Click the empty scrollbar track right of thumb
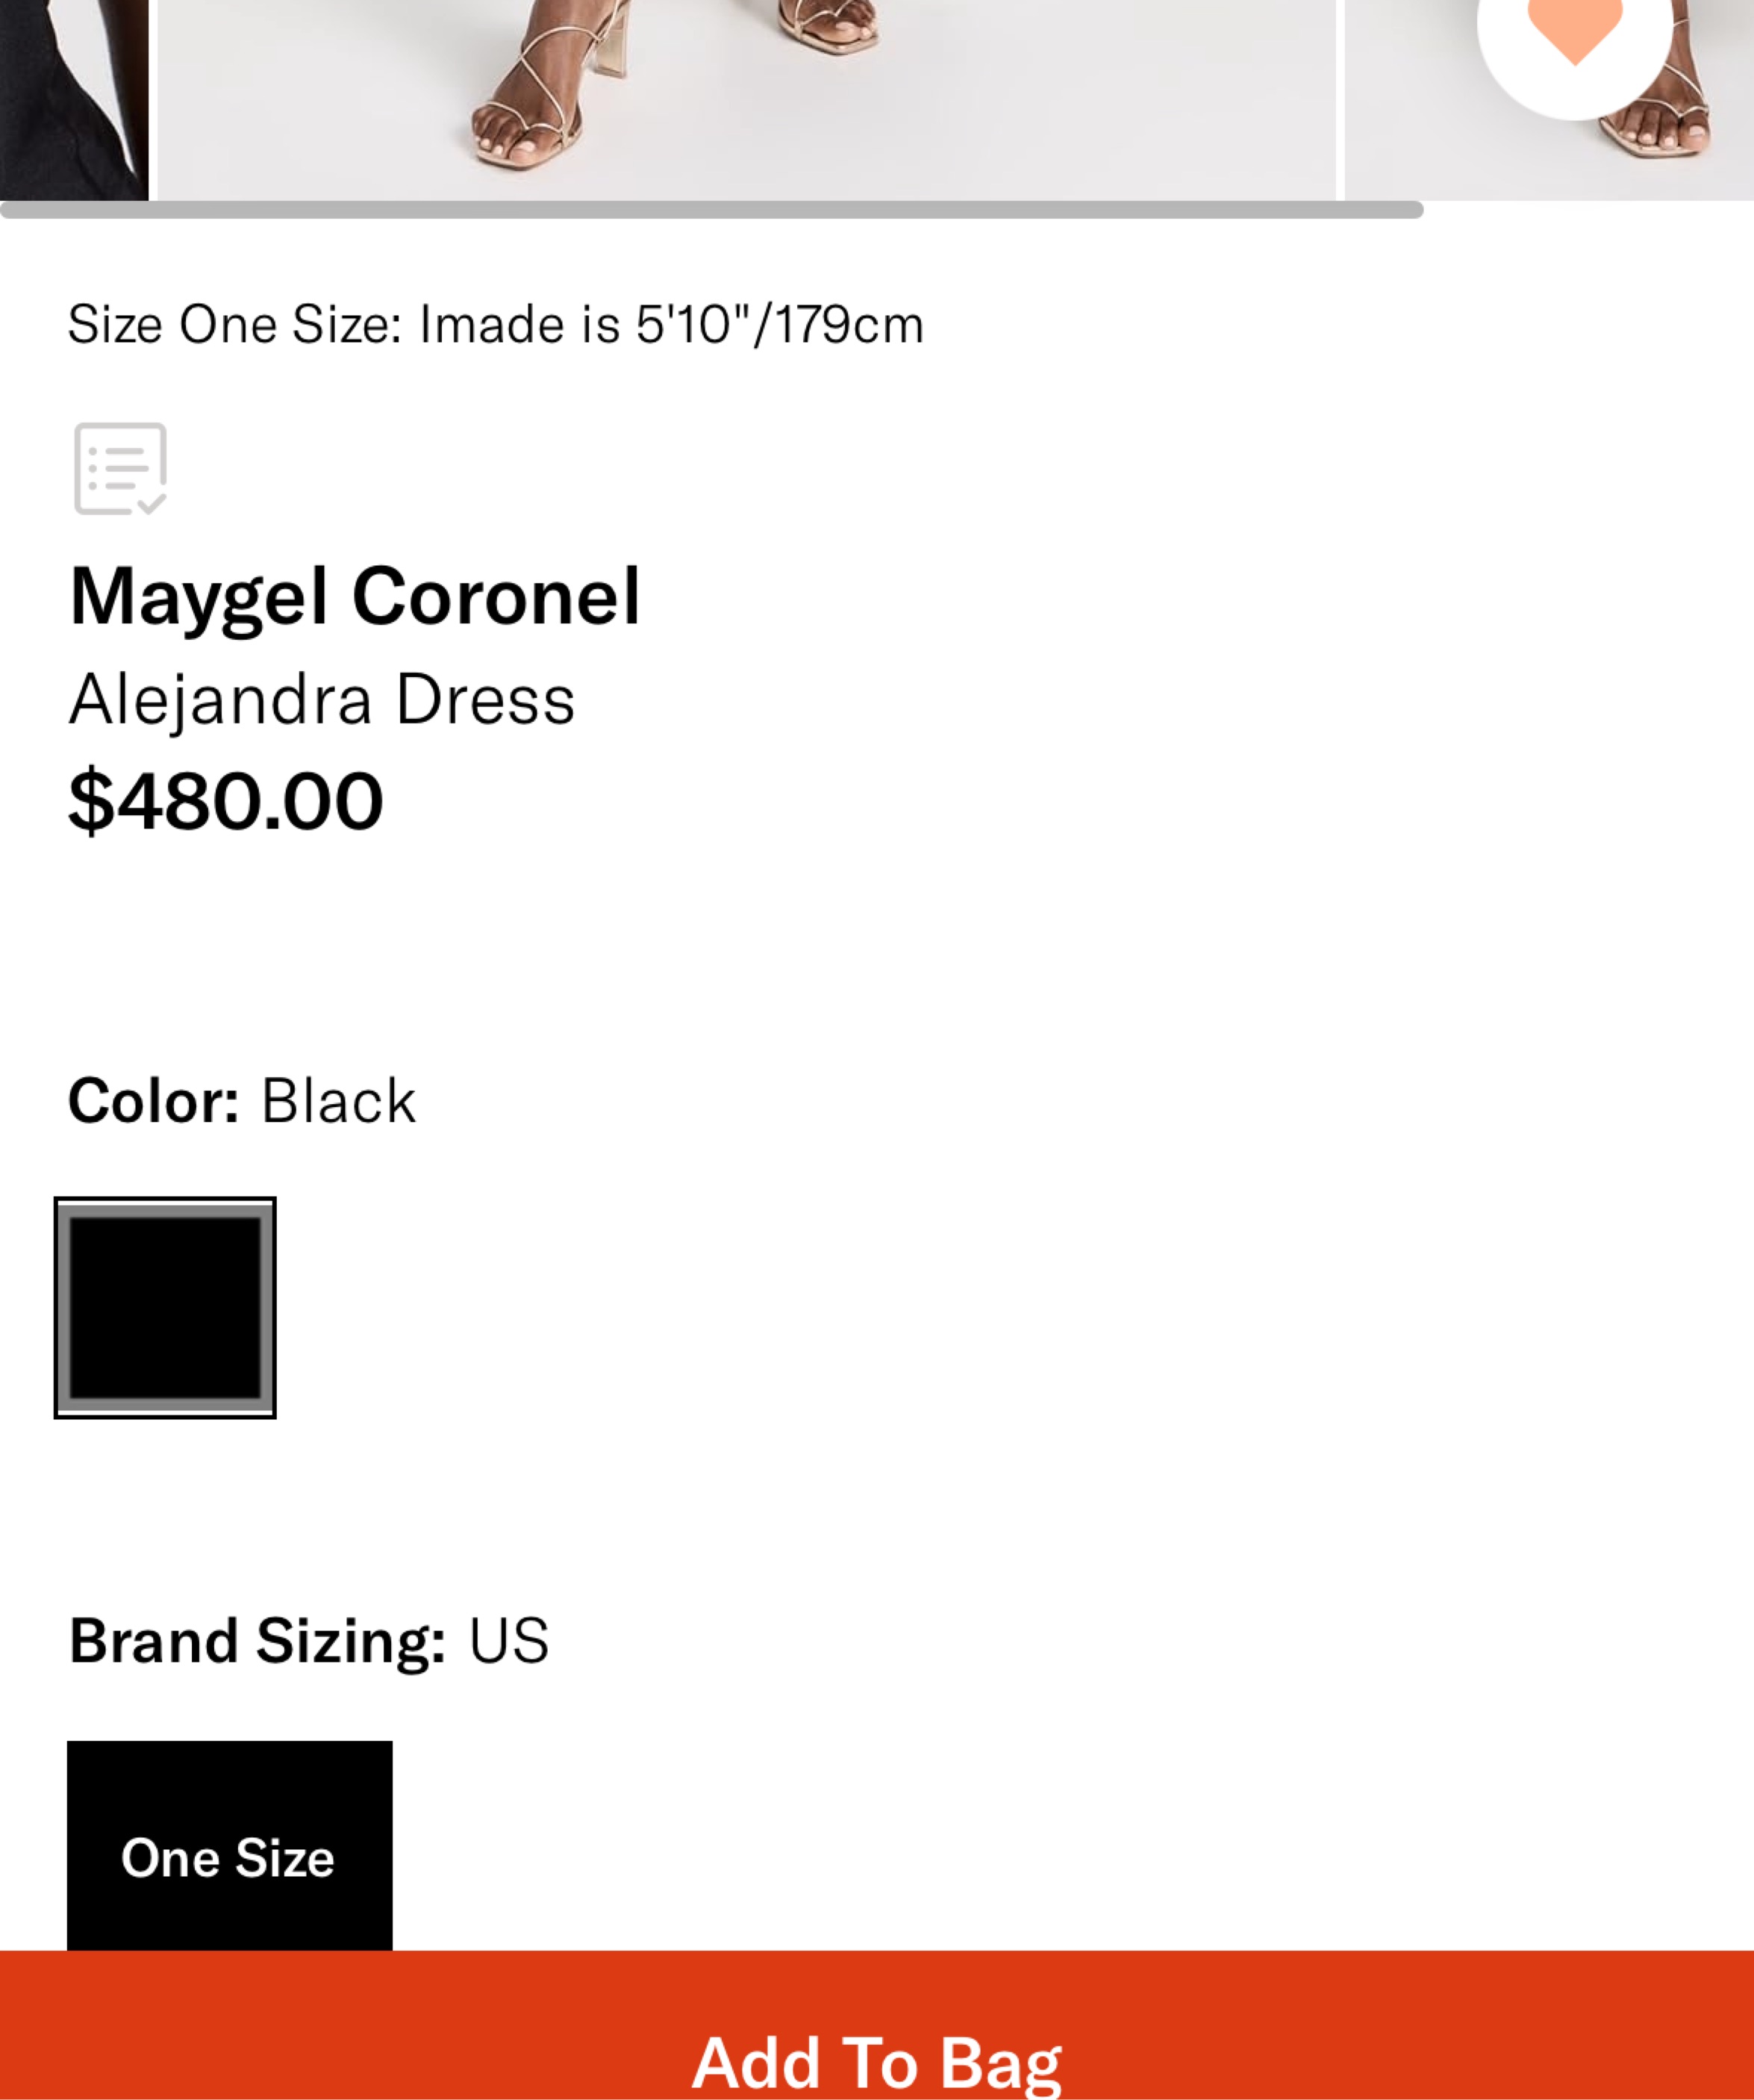Image resolution: width=1754 pixels, height=2100 pixels. click(1588, 210)
